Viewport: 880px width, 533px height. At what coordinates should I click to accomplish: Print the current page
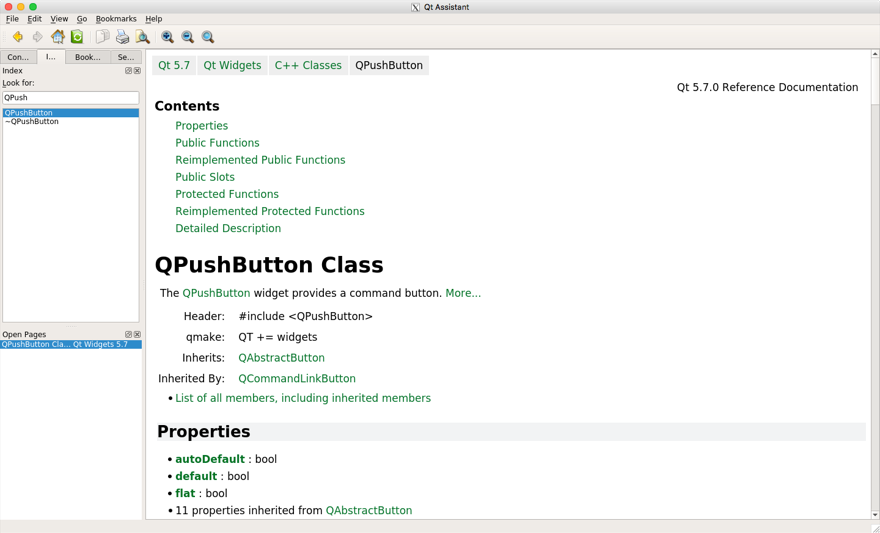coord(122,37)
